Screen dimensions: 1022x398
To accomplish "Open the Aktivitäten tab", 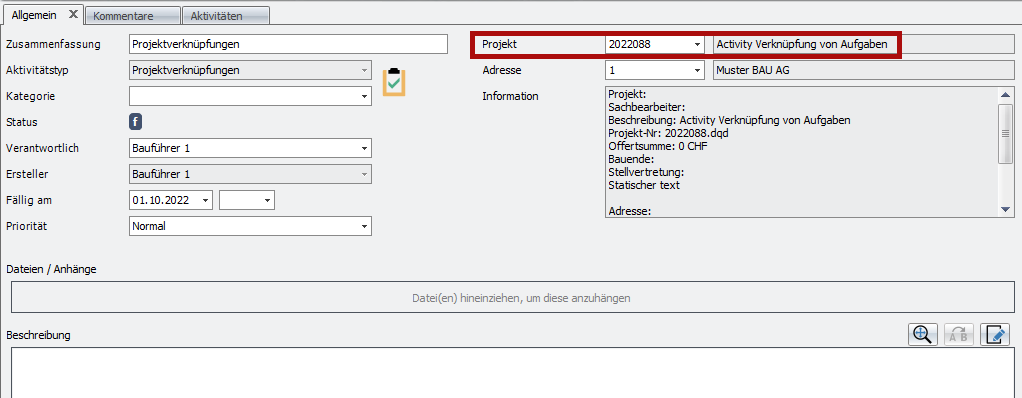I will pyautogui.click(x=226, y=16).
